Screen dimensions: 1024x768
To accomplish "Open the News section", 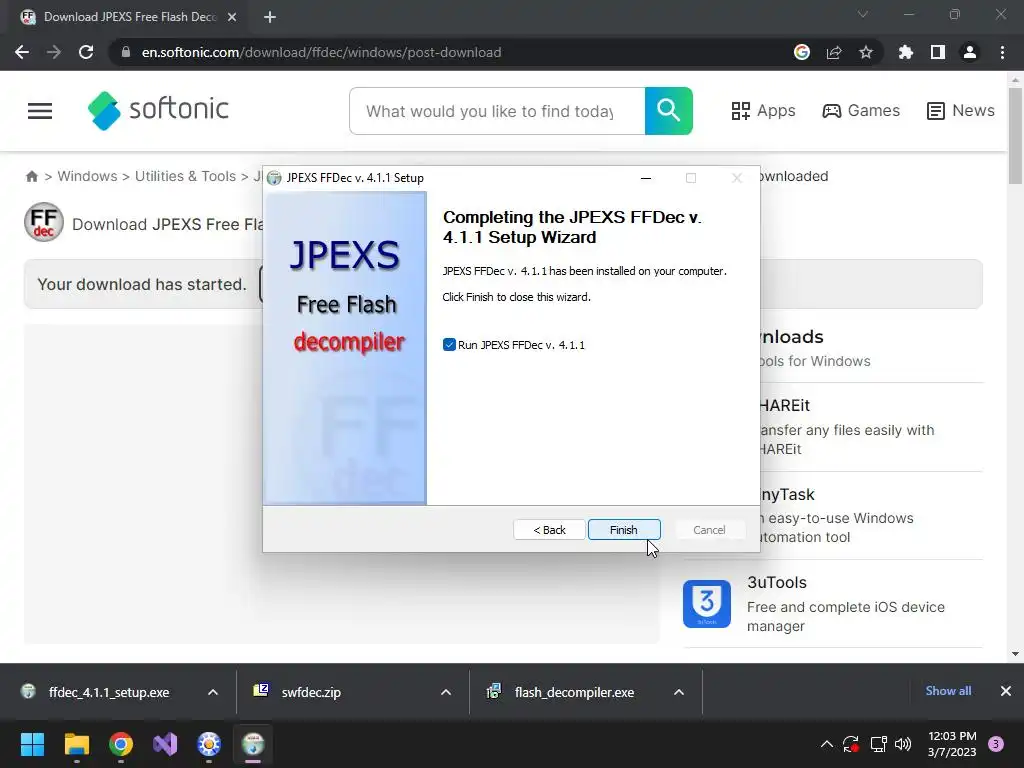I will (961, 110).
